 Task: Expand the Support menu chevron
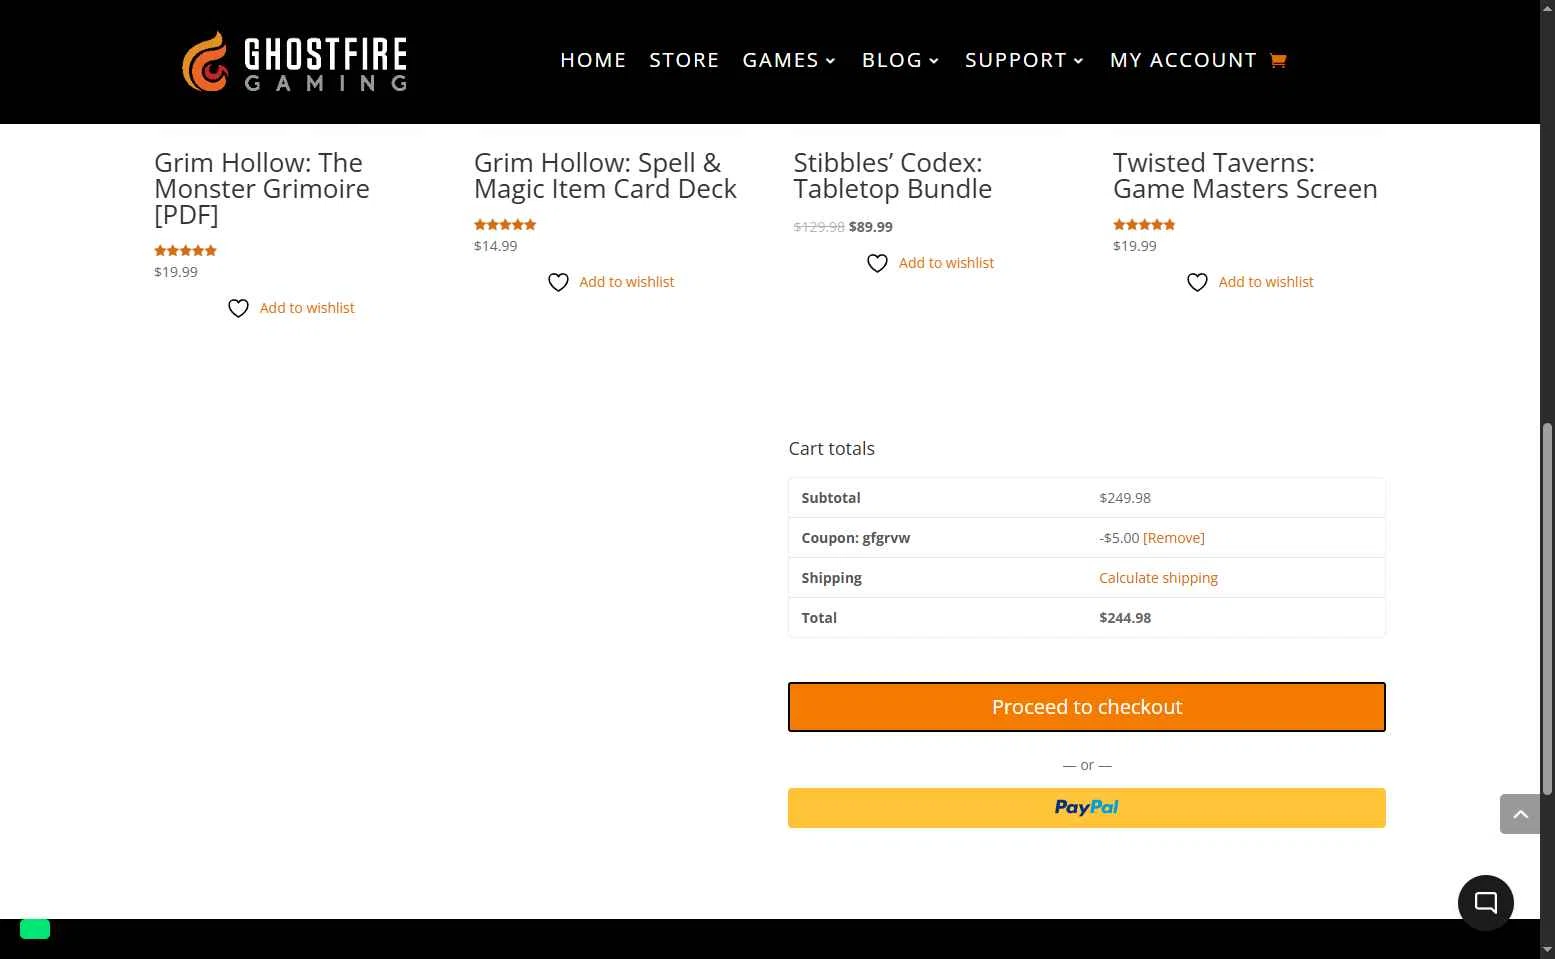coord(1079,61)
